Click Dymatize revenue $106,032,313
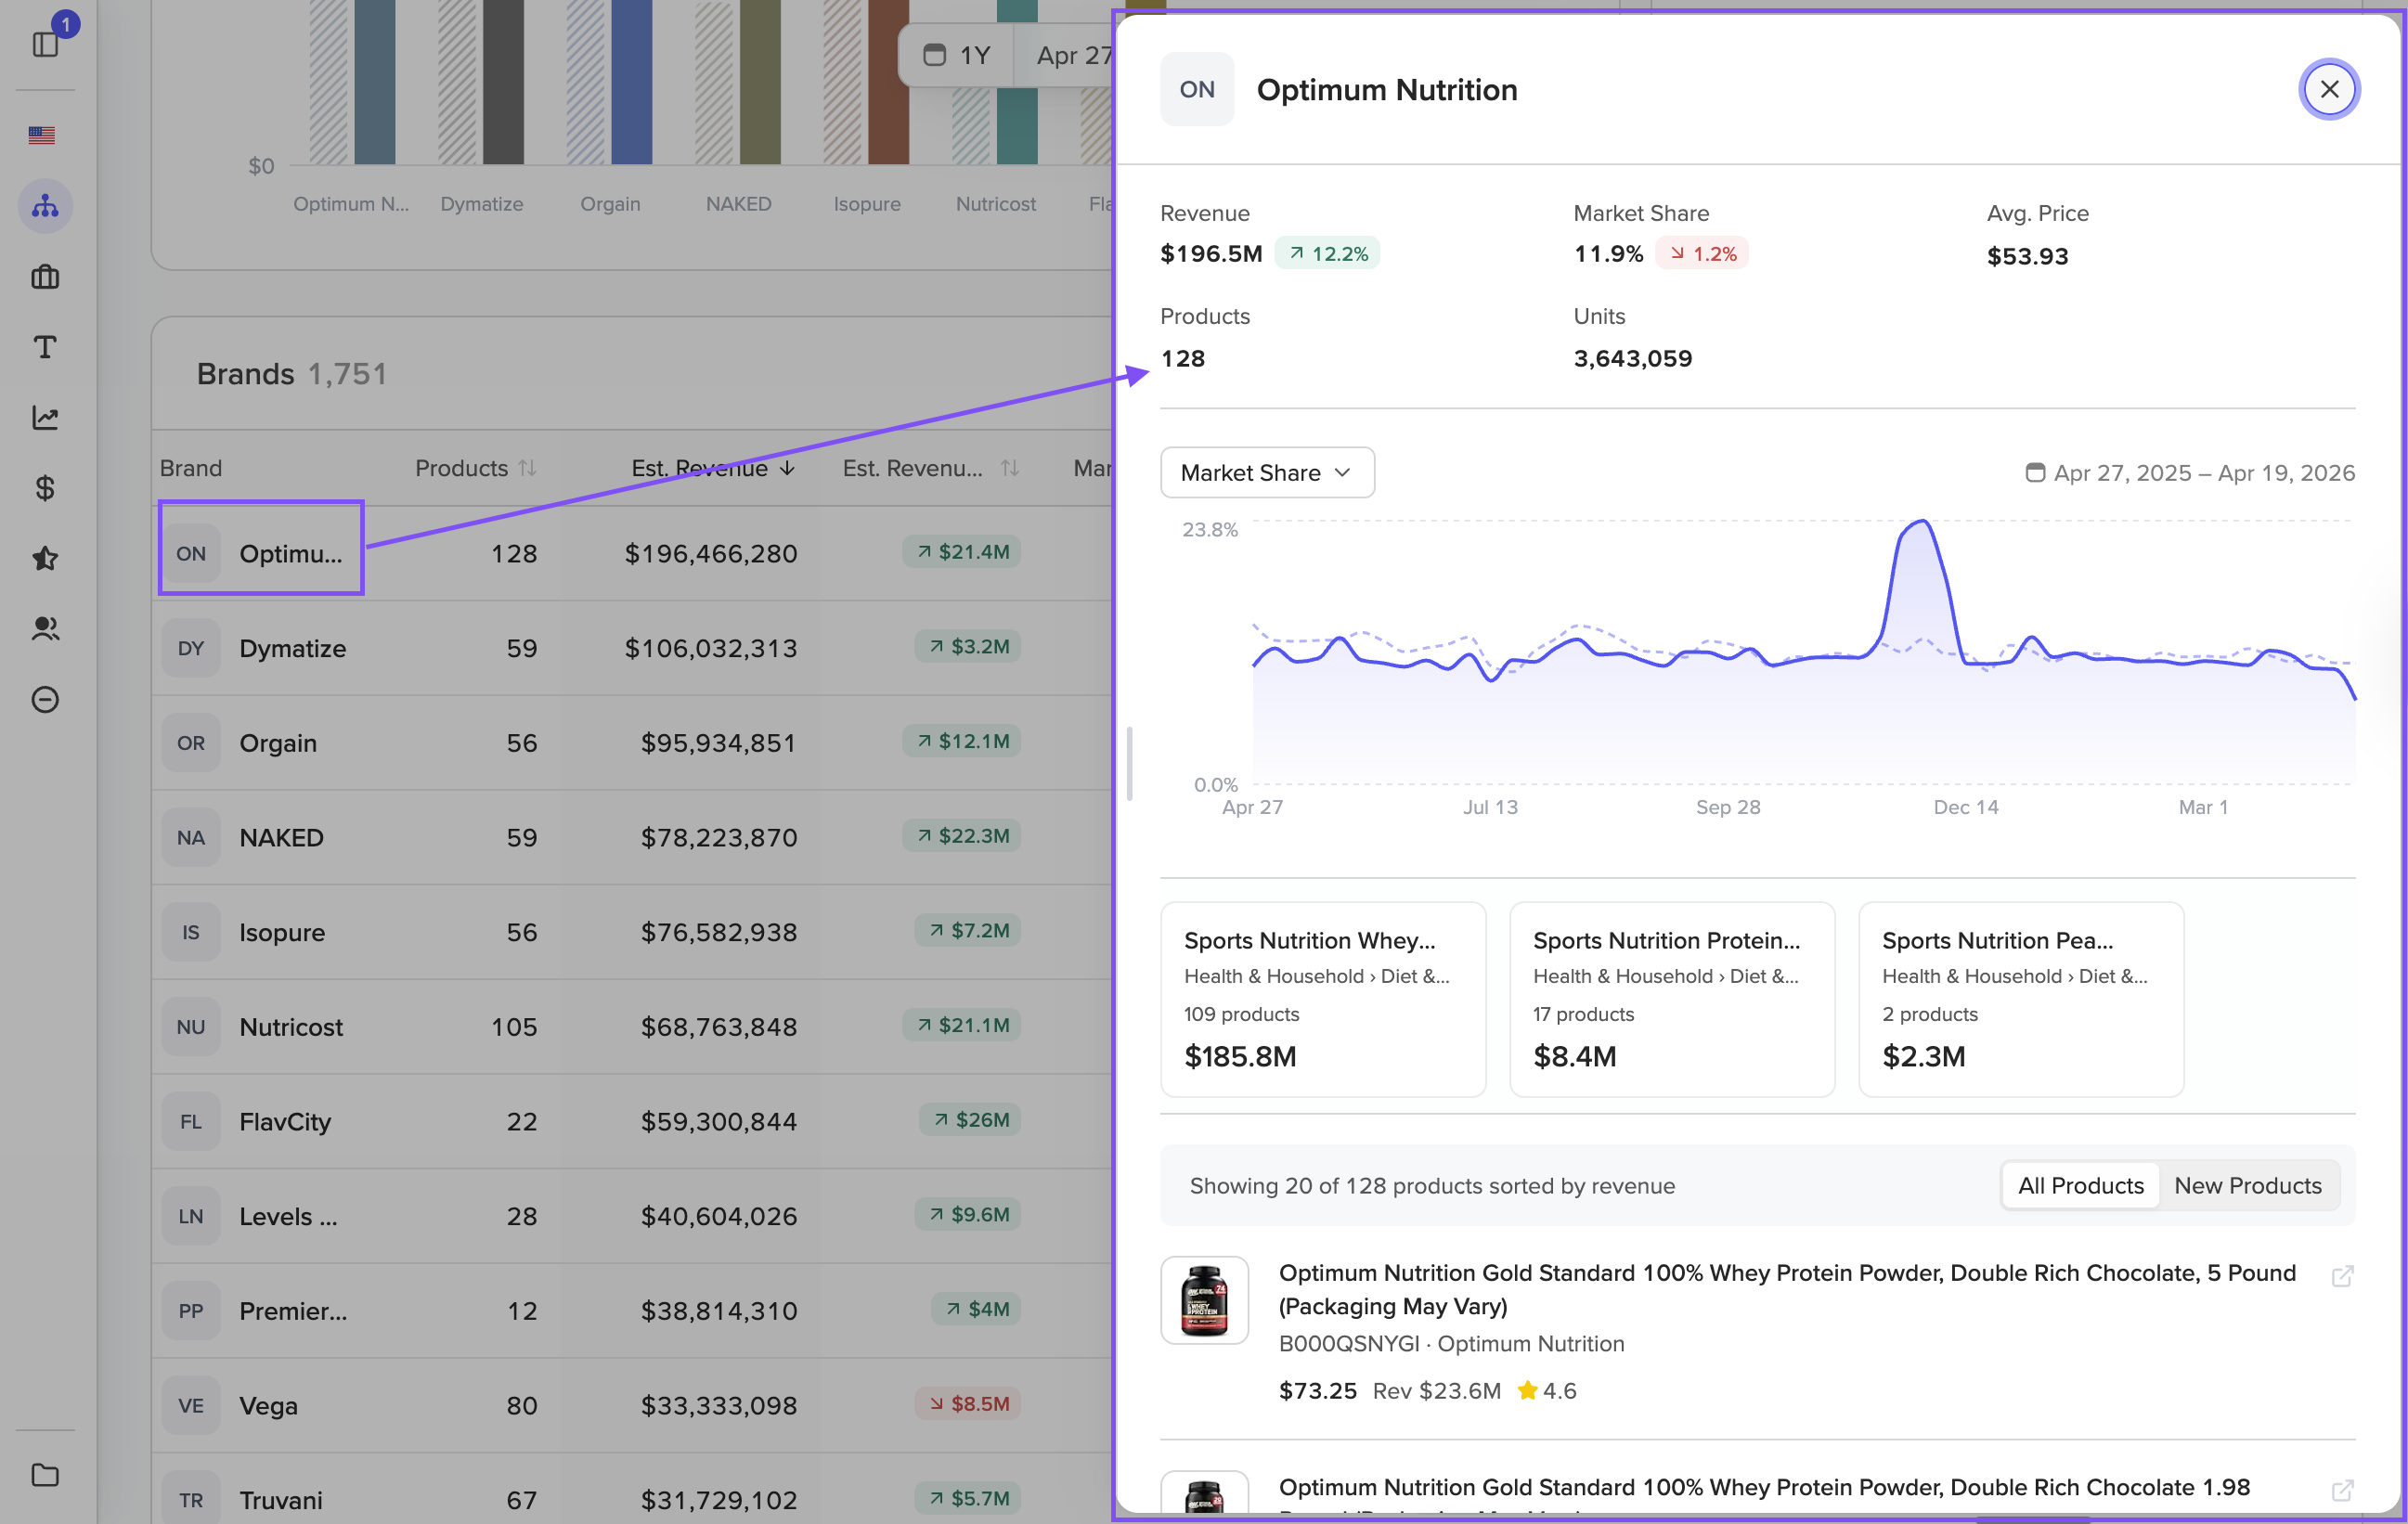This screenshot has width=2408, height=1524. point(711,648)
